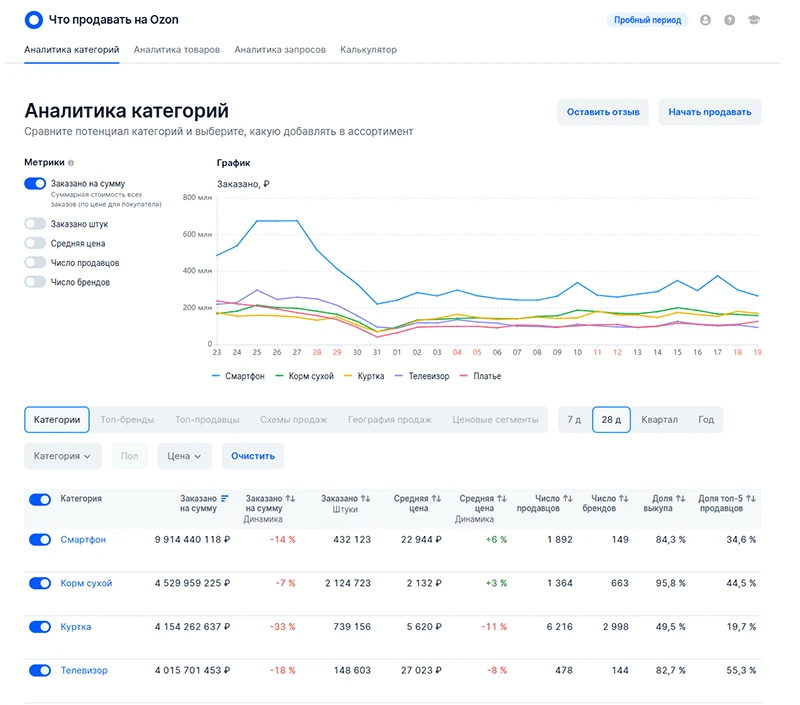Enable Средняя цена metric toggle
Screen dimensions: 800x705
click(35, 243)
